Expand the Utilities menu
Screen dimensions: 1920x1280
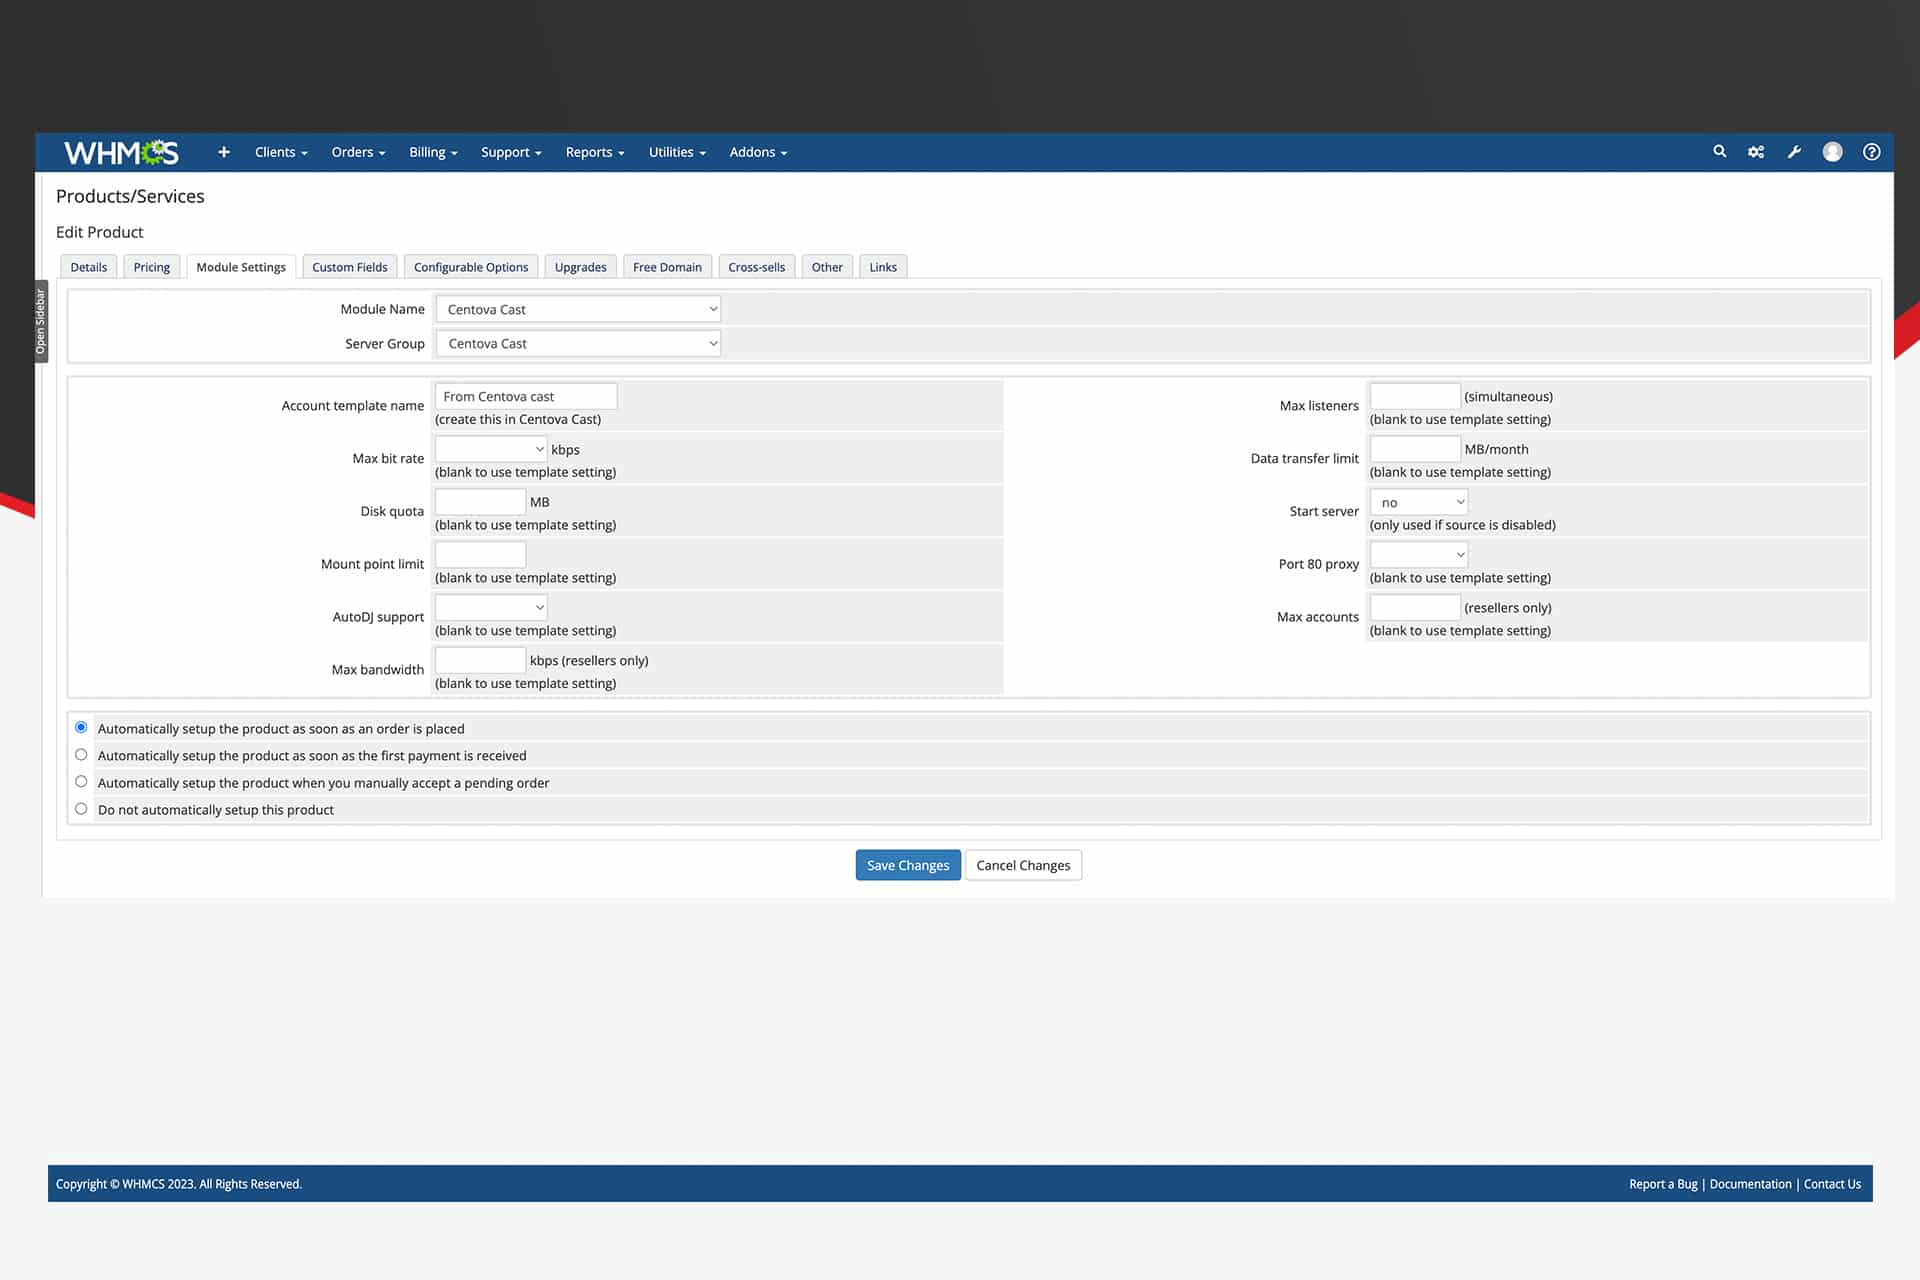(677, 152)
